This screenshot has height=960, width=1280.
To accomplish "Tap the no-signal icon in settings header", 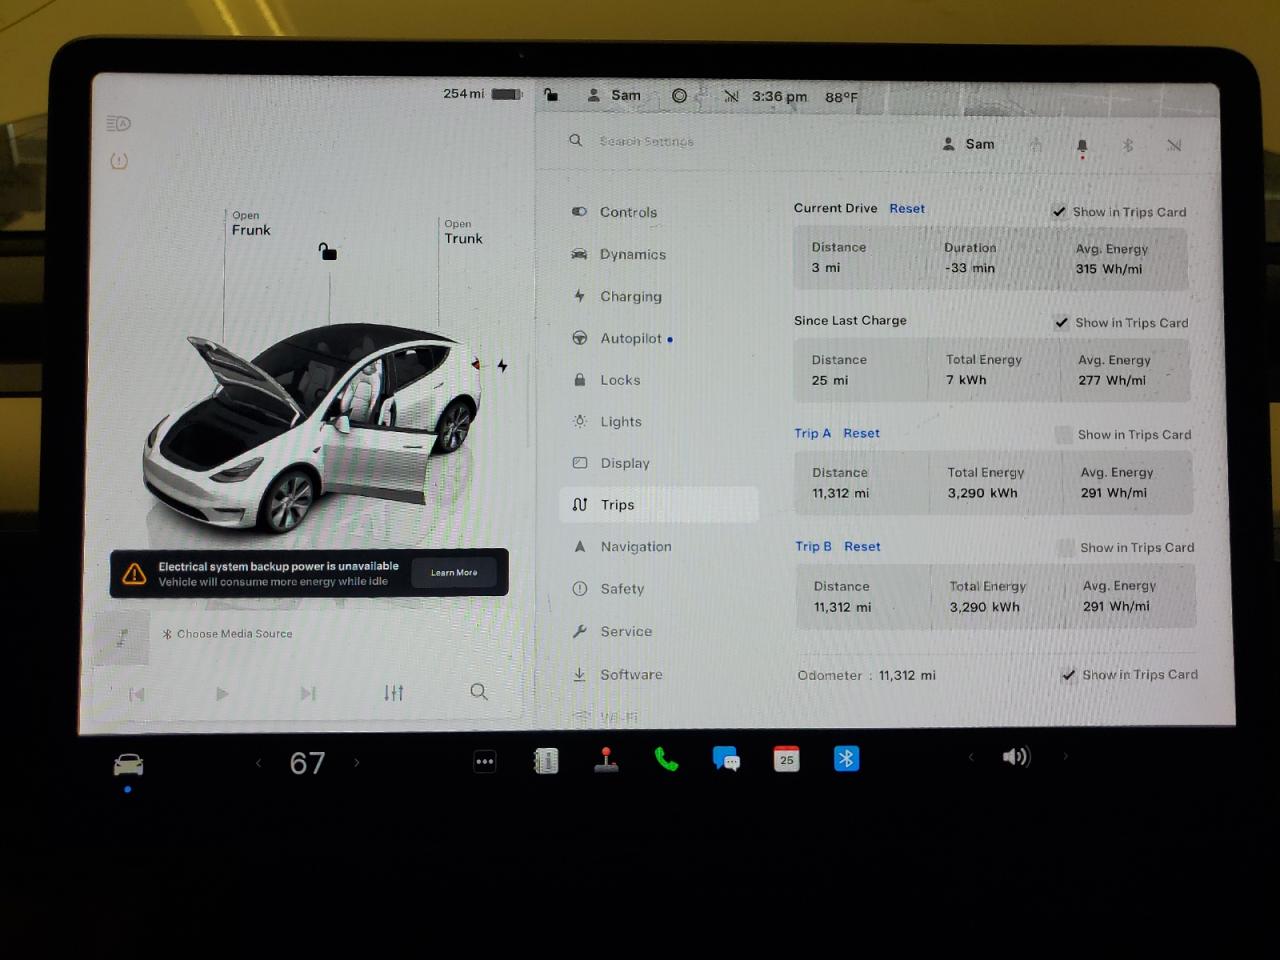I will pos(1174,145).
